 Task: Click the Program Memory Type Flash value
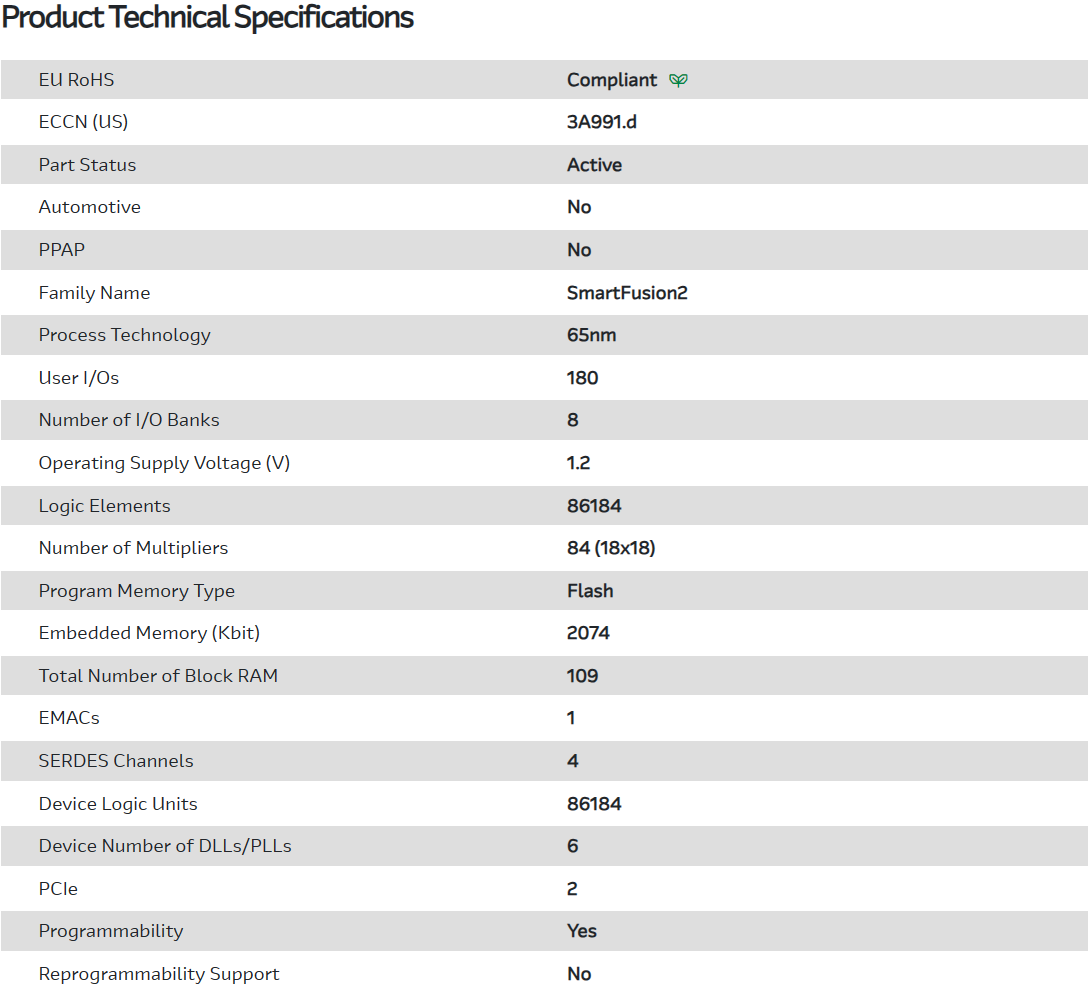[590, 591]
